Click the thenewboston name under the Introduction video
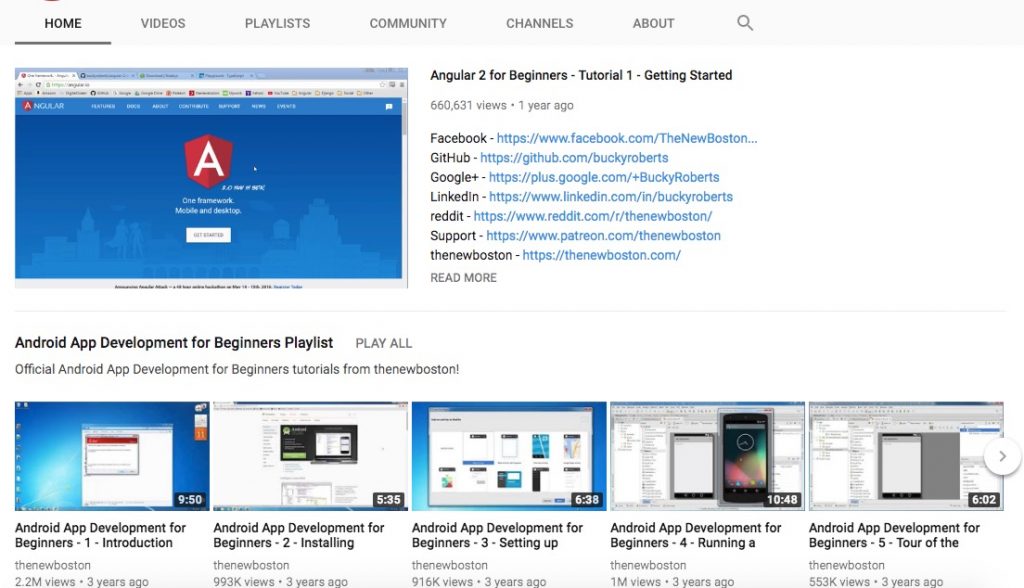Screen dimensions: 1024x588 pyautogui.click(x=53, y=564)
